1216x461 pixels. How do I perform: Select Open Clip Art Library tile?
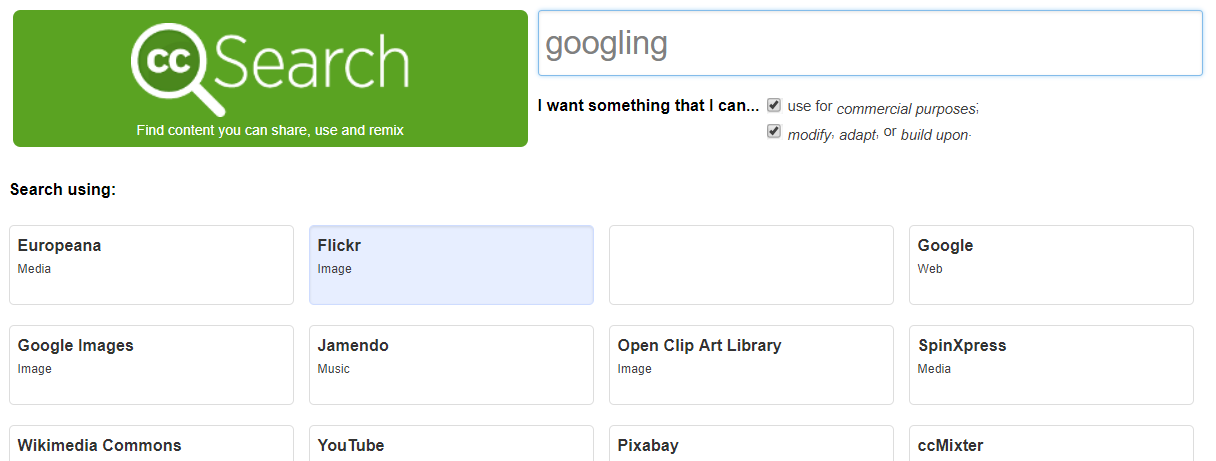[x=751, y=365]
